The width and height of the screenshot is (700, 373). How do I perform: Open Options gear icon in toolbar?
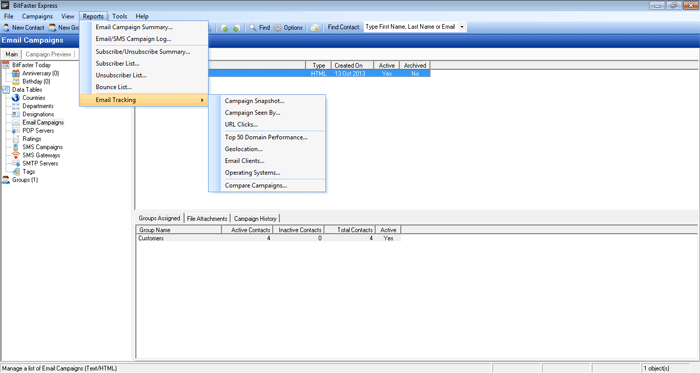click(x=278, y=28)
